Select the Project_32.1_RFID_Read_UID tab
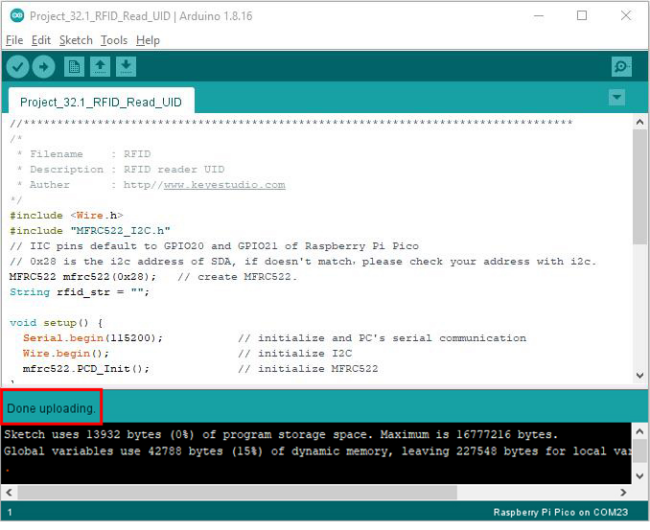The height and width of the screenshot is (530, 650). click(x=101, y=101)
